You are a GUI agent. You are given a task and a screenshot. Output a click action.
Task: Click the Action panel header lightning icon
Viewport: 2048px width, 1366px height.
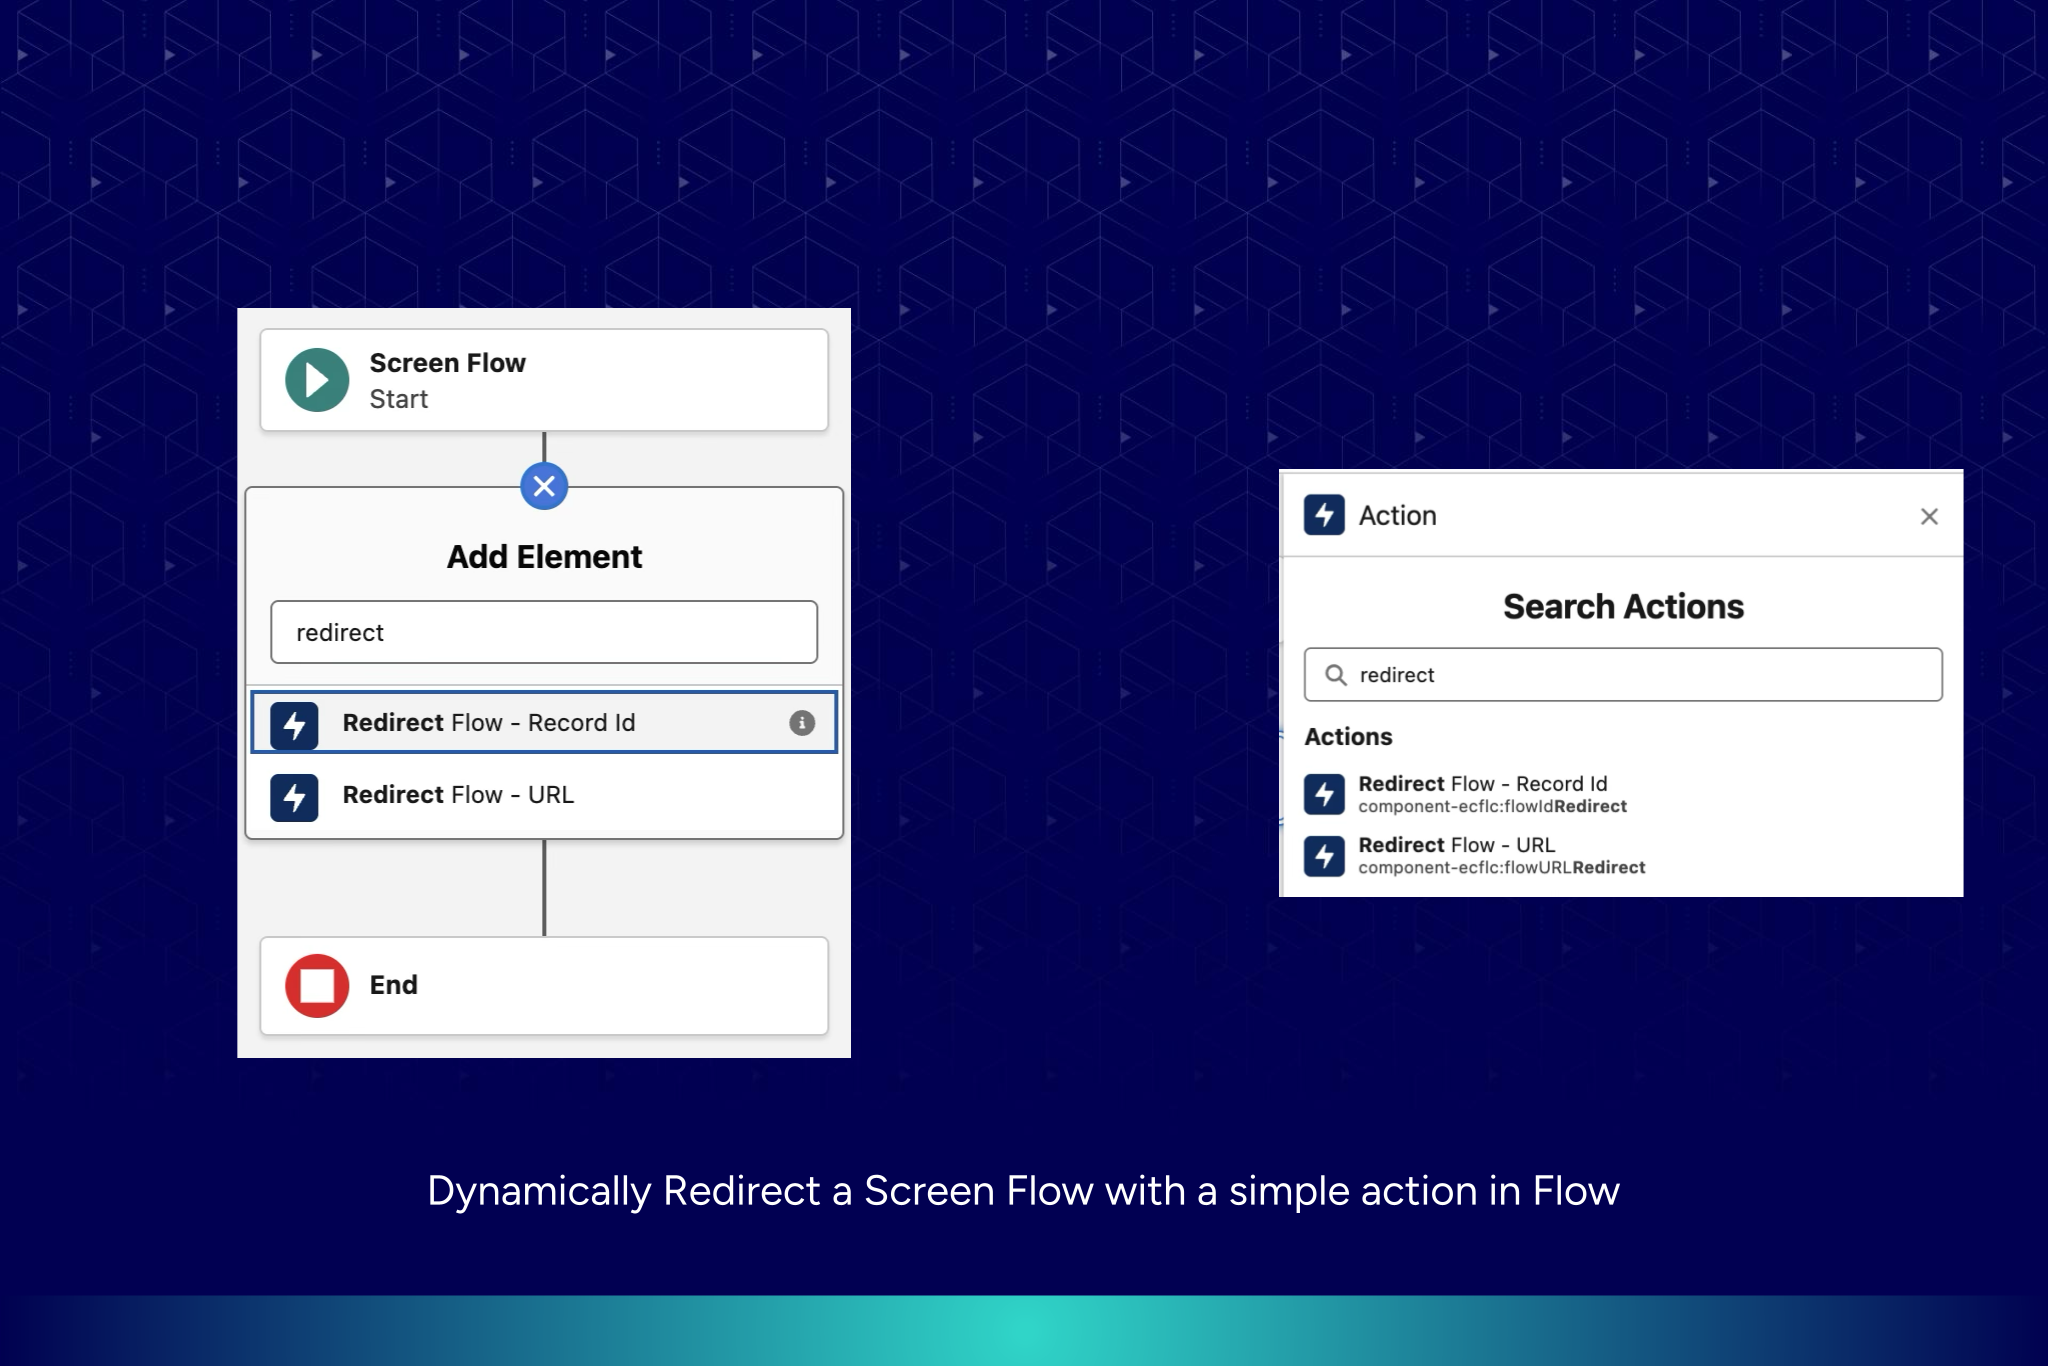pyautogui.click(x=1324, y=515)
